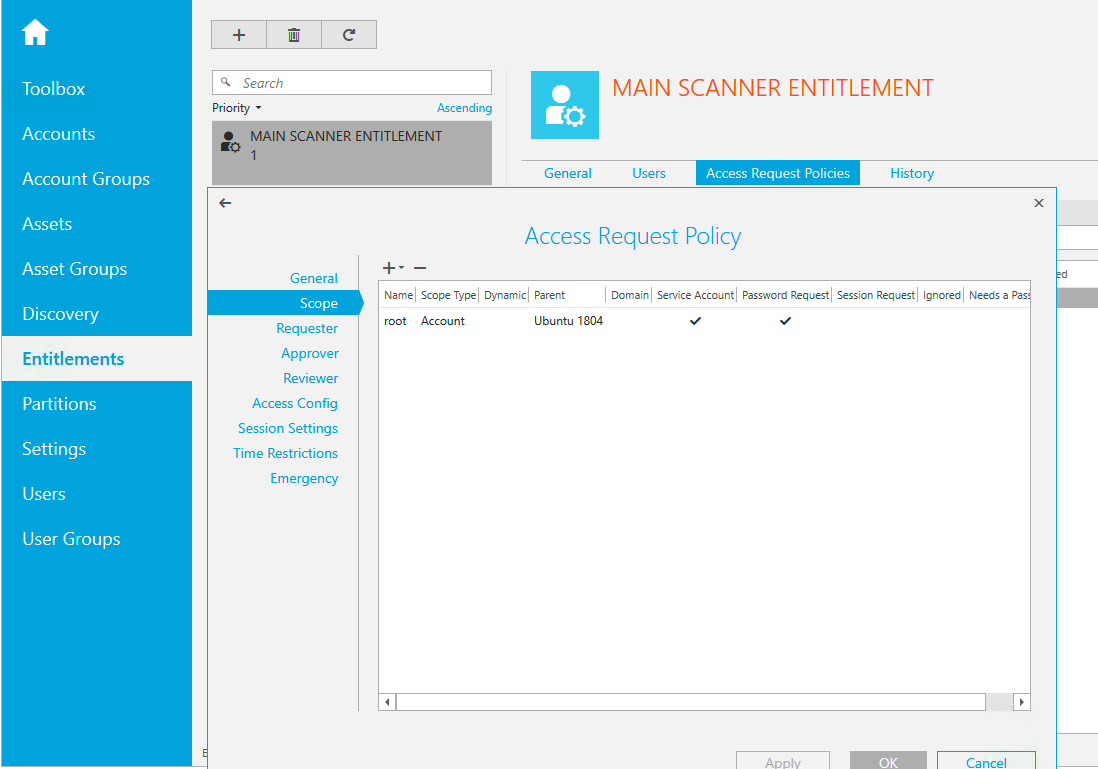
Task: Remove scope item with minus icon
Action: 420,268
